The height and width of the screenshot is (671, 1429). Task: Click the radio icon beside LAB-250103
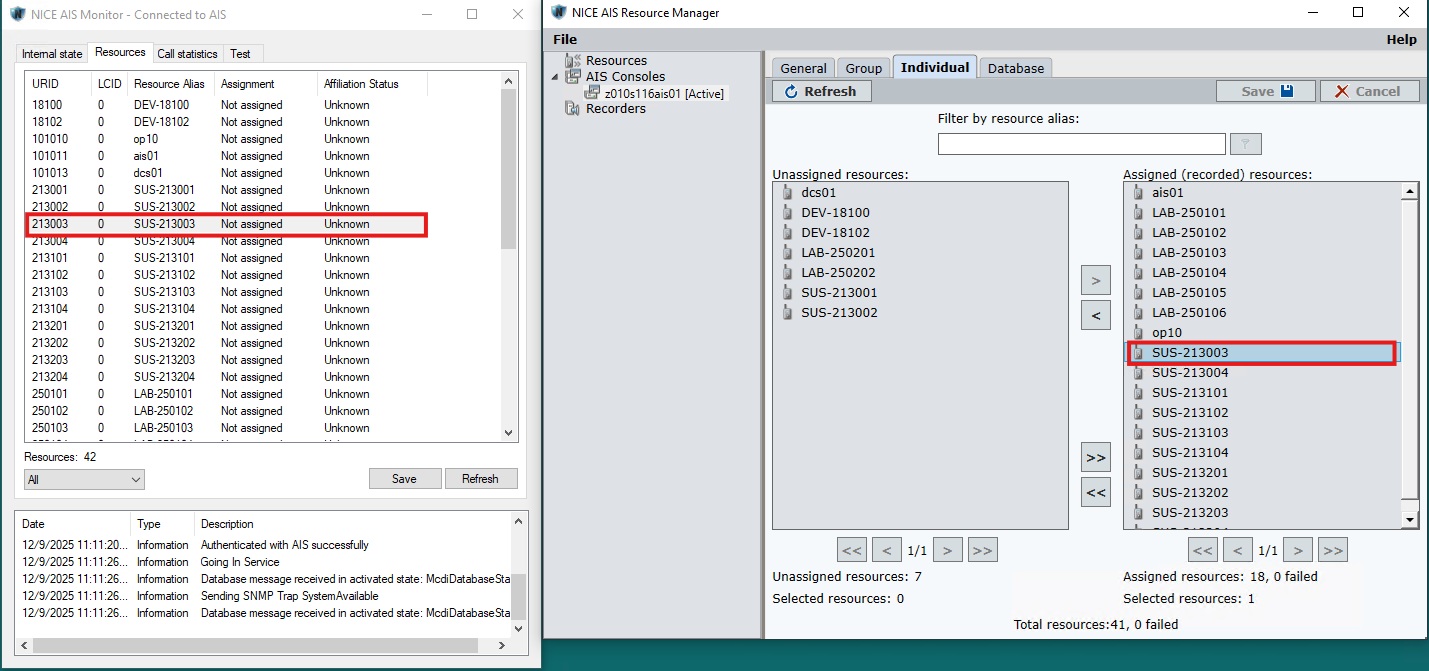tap(1138, 253)
